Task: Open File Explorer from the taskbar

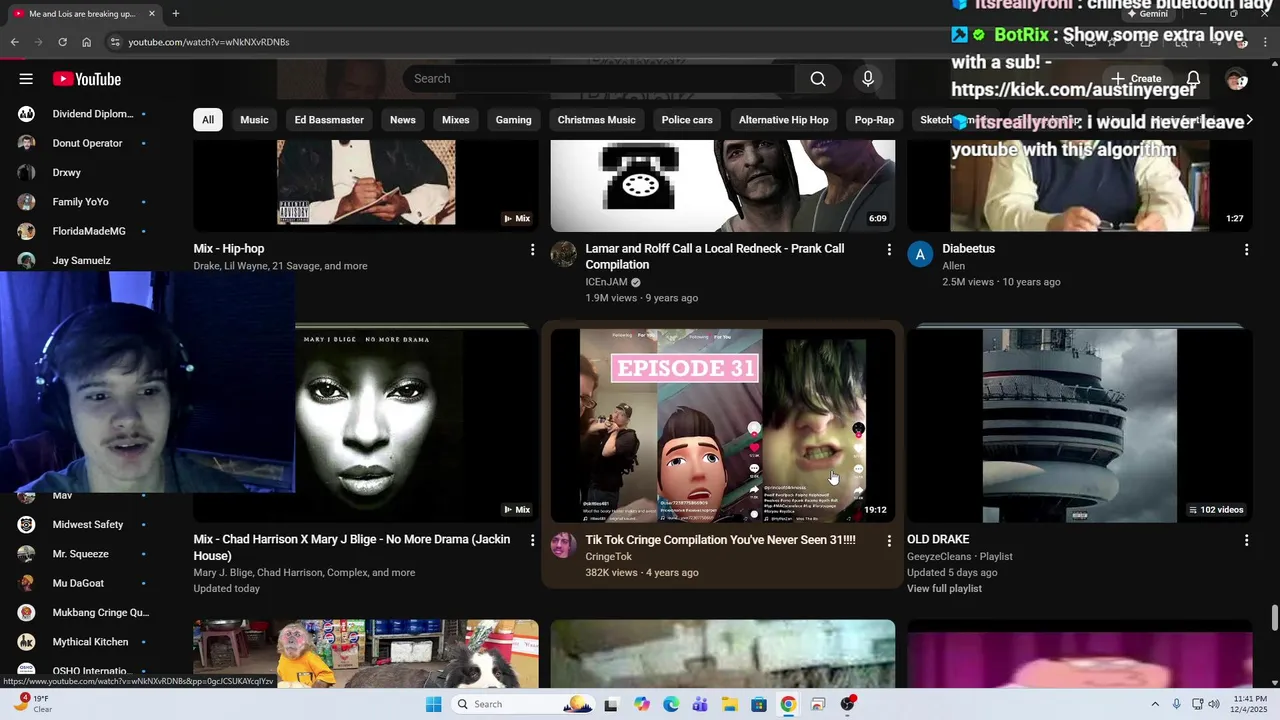Action: click(730, 704)
